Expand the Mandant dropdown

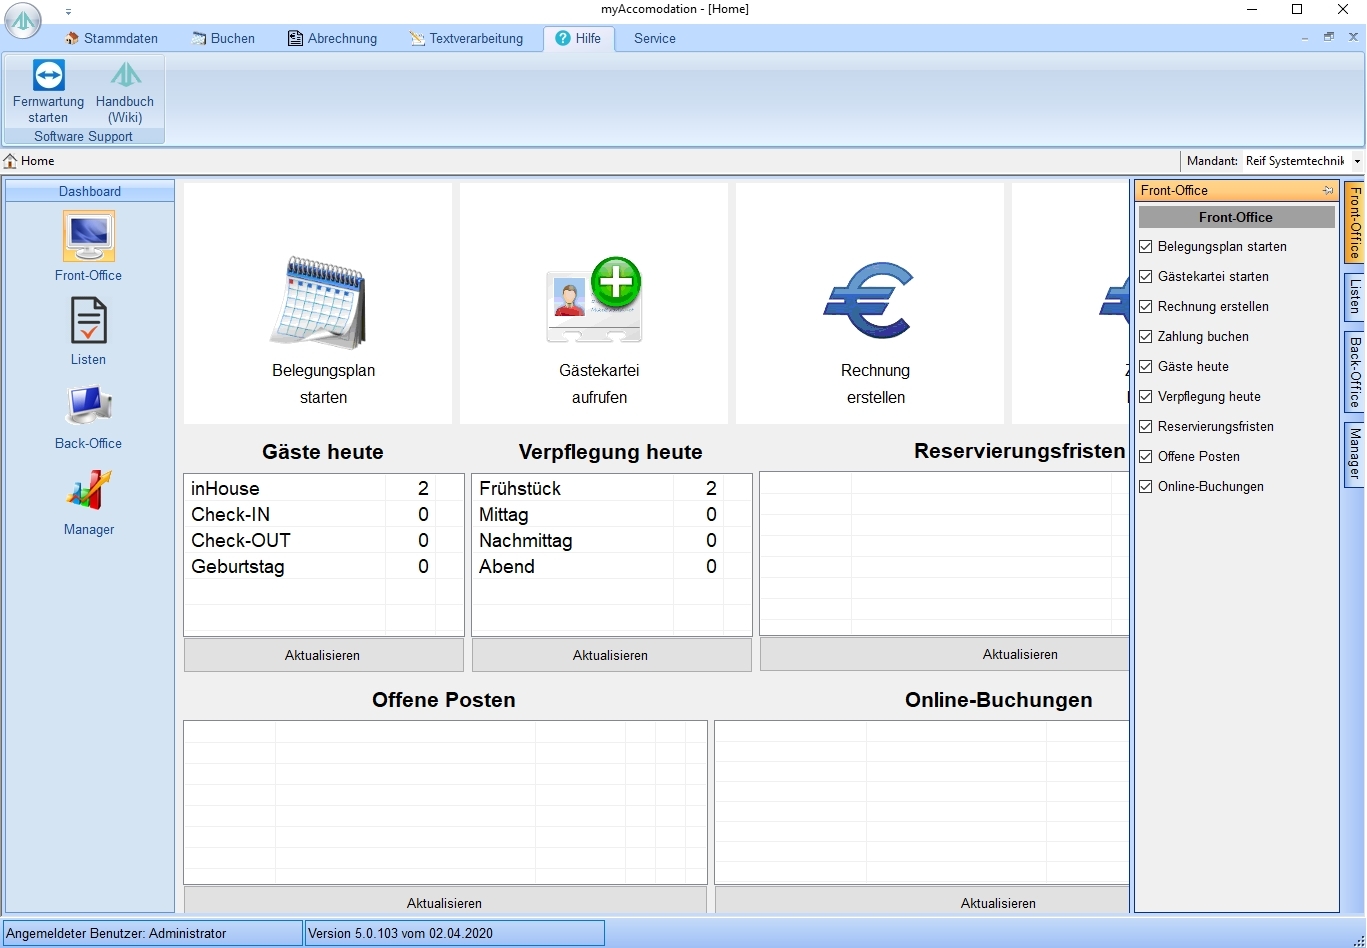1357,162
